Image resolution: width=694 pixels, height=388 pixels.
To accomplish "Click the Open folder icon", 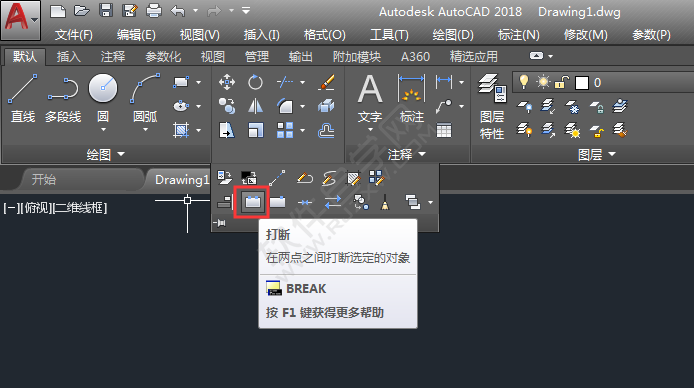I will [x=81, y=11].
